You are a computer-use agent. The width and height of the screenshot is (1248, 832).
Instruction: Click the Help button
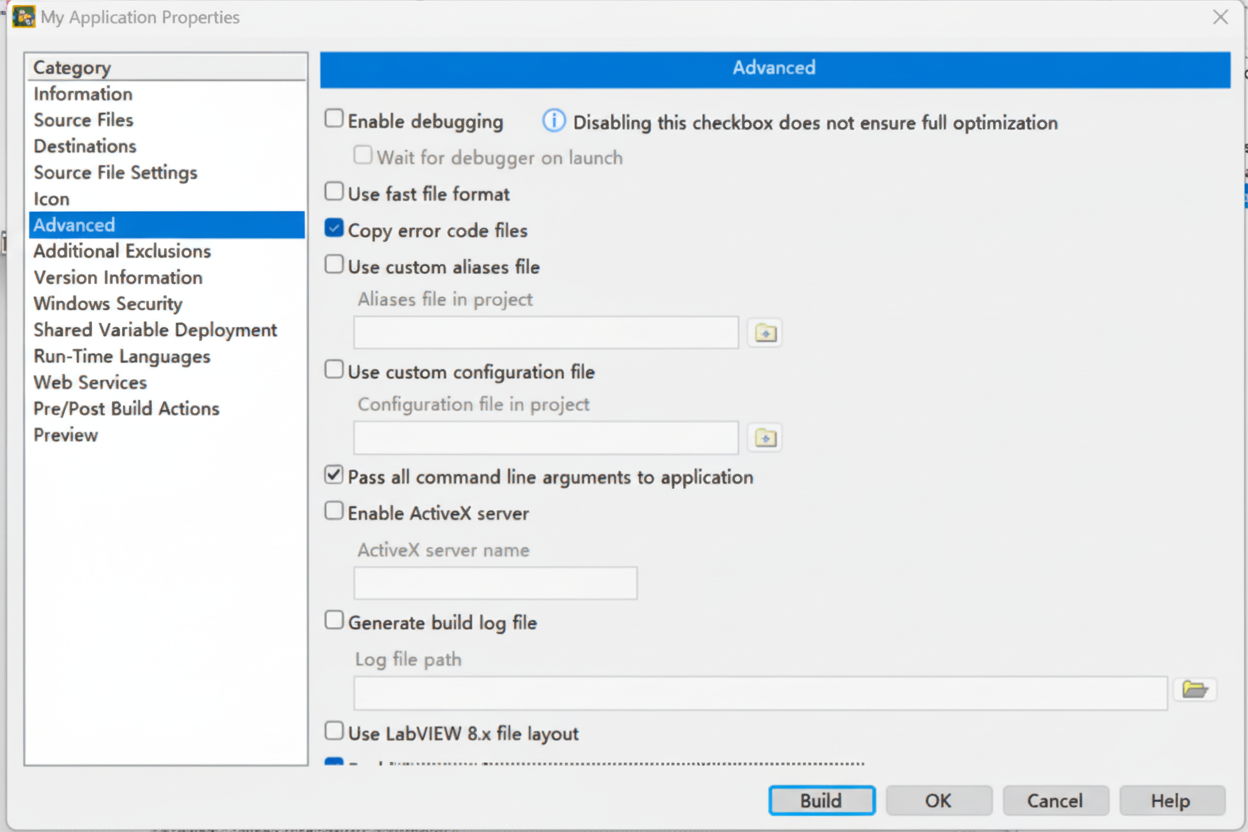tap(1171, 800)
